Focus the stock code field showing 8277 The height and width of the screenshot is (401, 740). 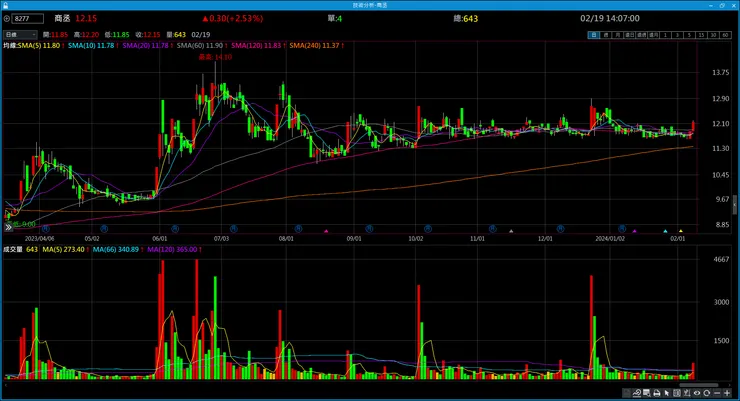coord(28,18)
